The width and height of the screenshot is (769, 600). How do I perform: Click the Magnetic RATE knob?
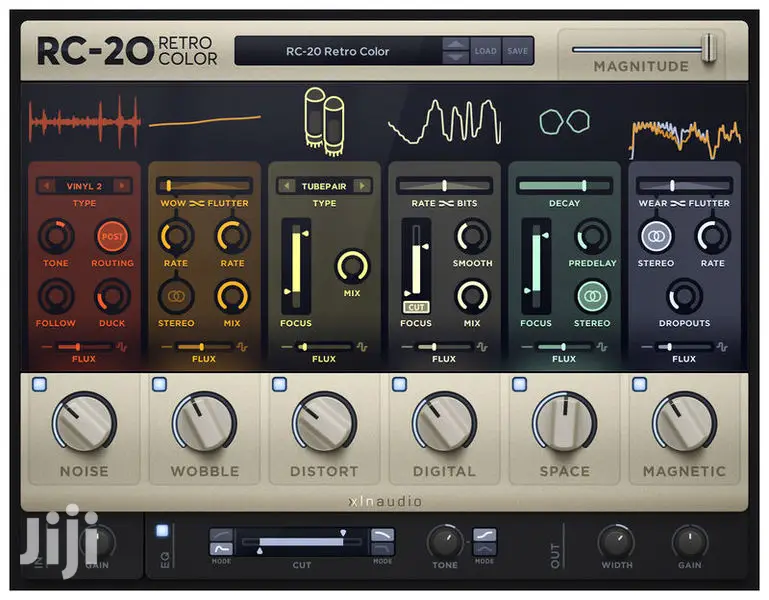(x=713, y=236)
